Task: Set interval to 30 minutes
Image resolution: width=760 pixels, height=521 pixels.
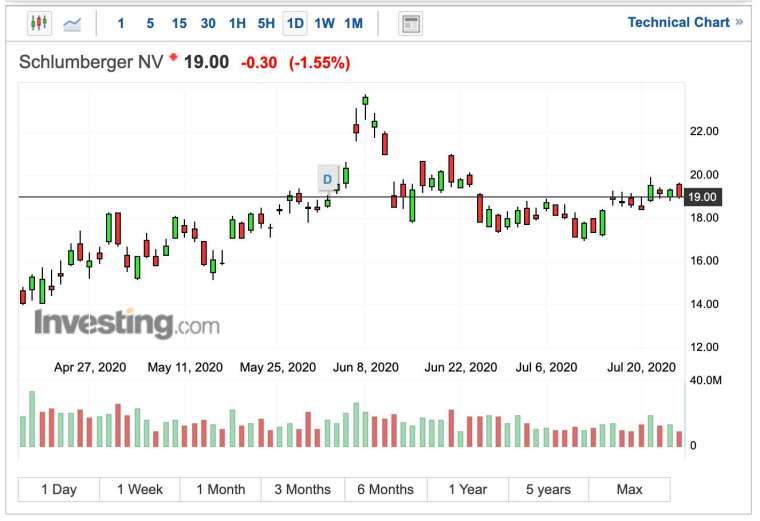Action: tap(208, 23)
